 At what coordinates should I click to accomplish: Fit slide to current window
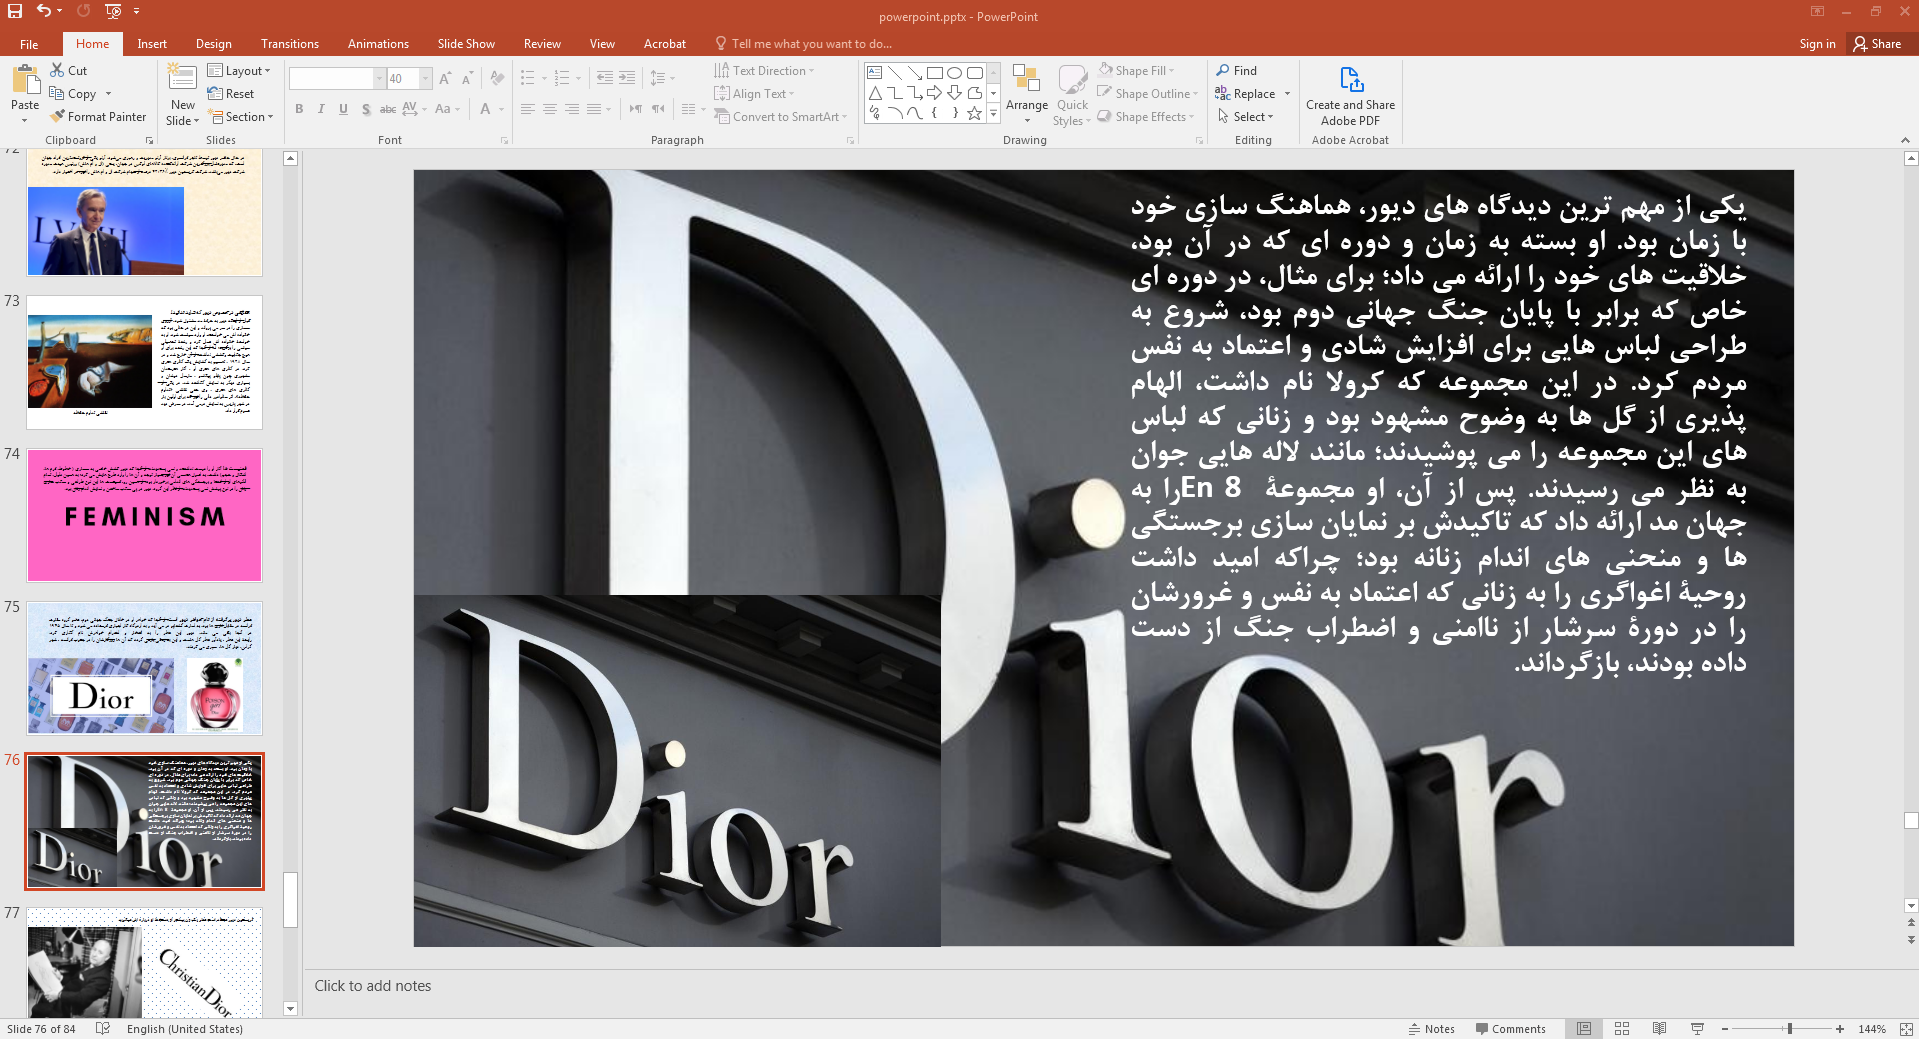coord(1906,1029)
